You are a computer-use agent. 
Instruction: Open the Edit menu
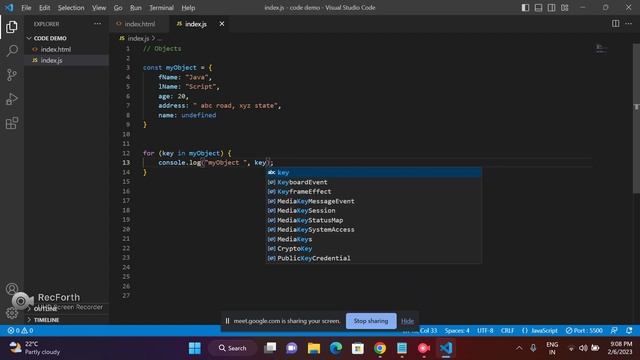point(44,8)
